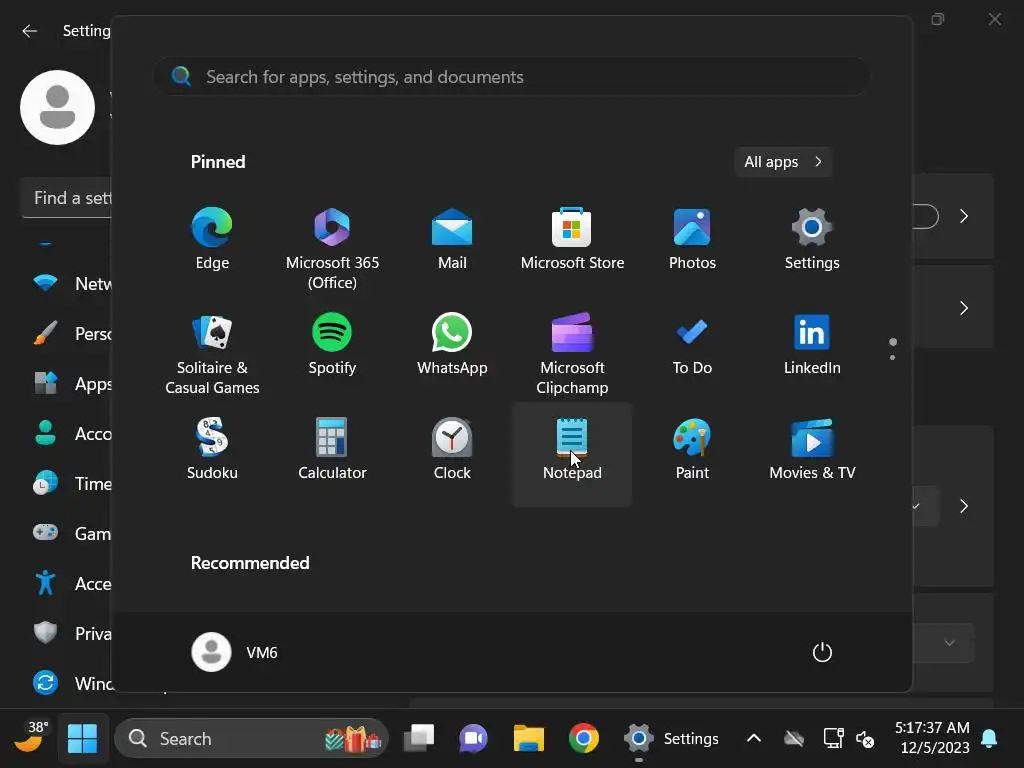Select Time & language in Settings sidebar

tap(72, 484)
